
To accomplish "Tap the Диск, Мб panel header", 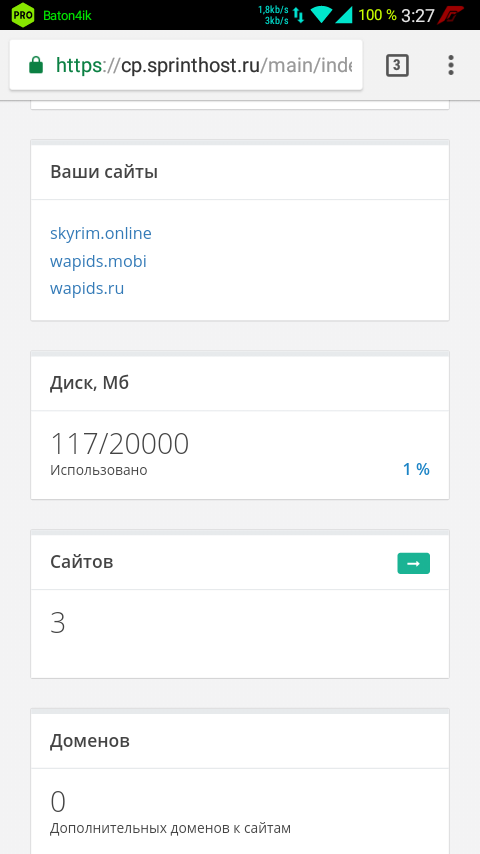I will point(240,383).
